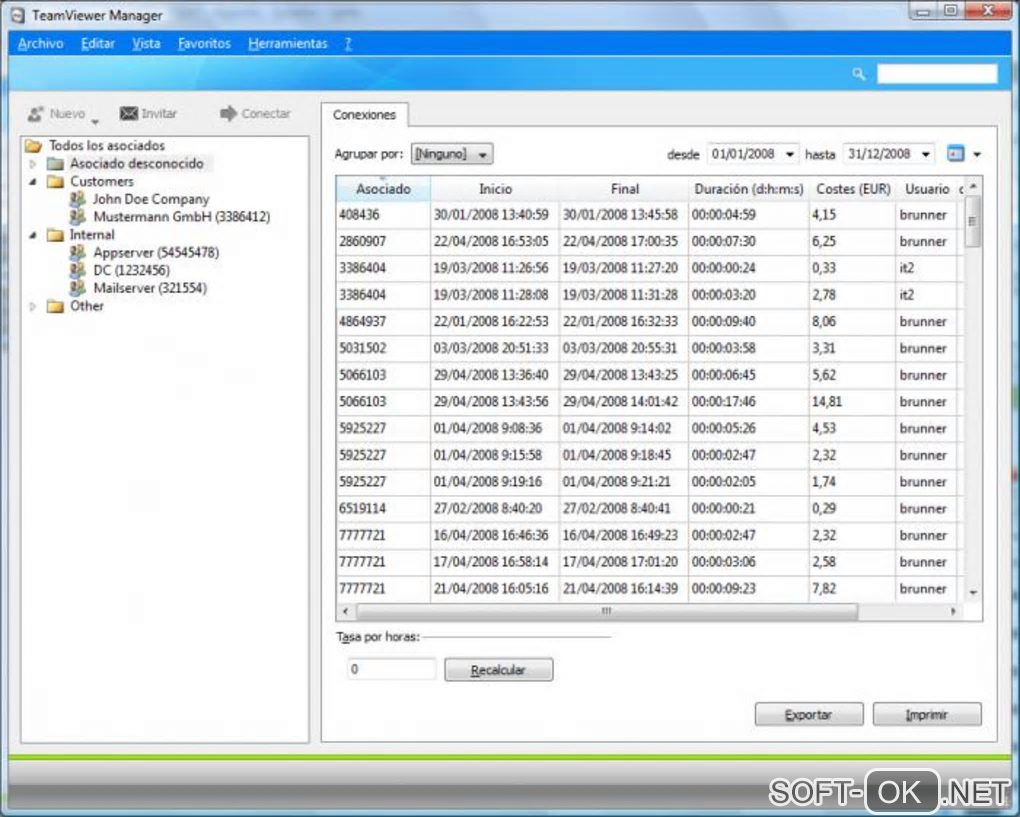The height and width of the screenshot is (817, 1020).
Task: Open the desde date dropdown
Action: pyautogui.click(x=789, y=154)
